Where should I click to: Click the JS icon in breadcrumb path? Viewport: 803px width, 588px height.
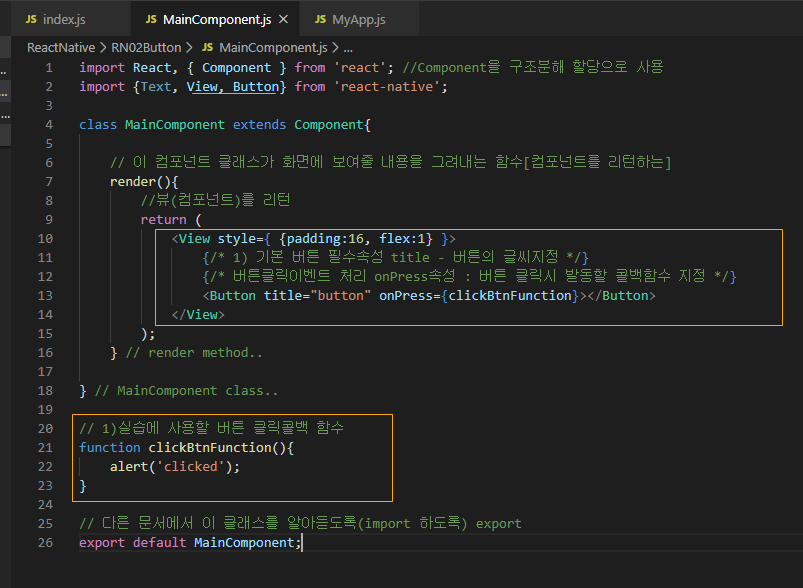click(207, 48)
